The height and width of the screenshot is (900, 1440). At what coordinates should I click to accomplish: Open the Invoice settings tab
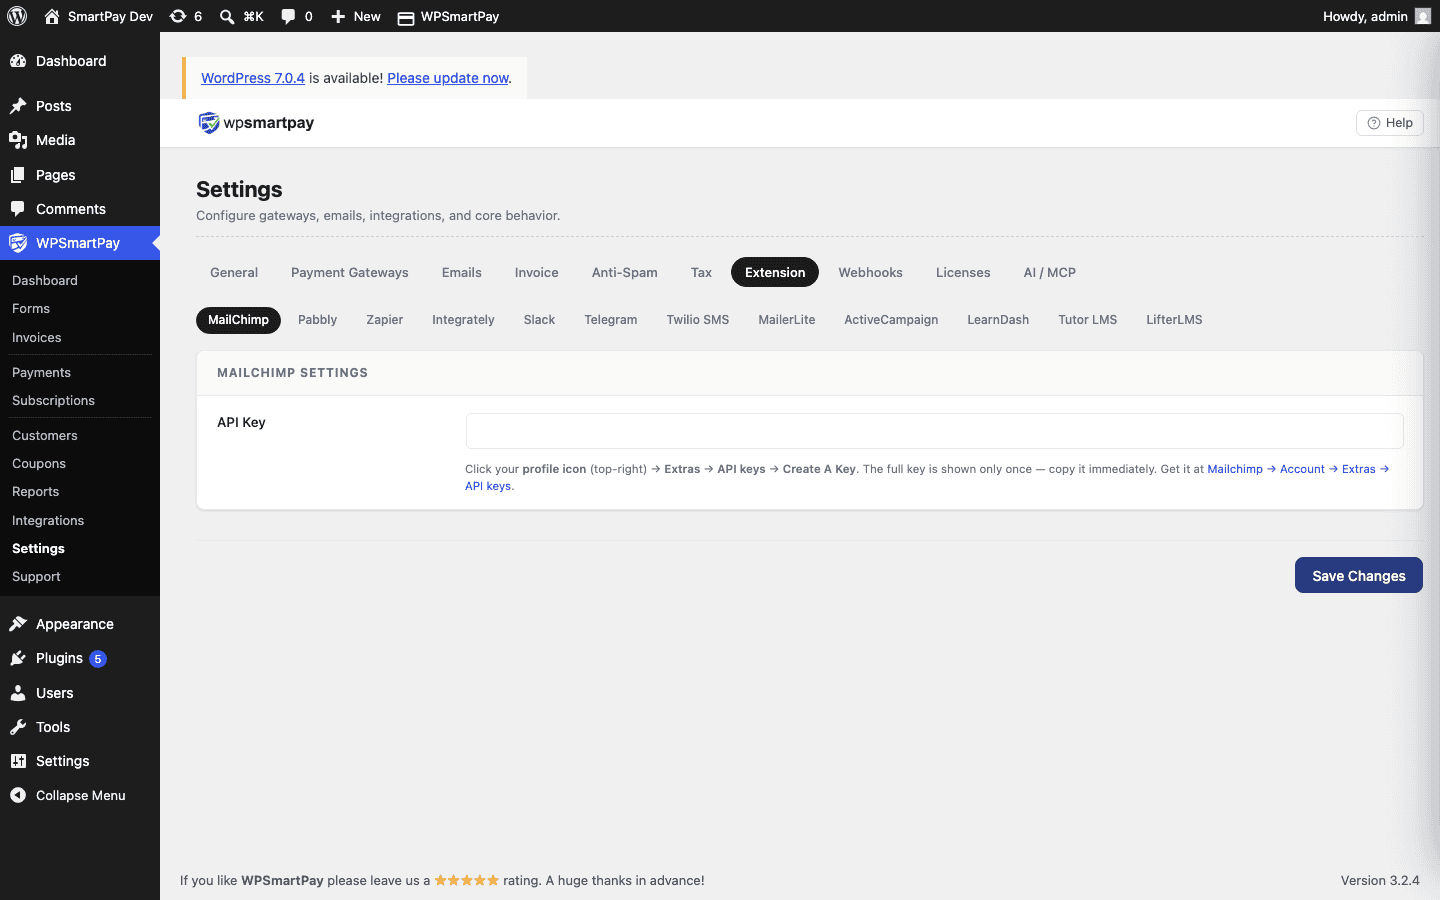coord(537,272)
